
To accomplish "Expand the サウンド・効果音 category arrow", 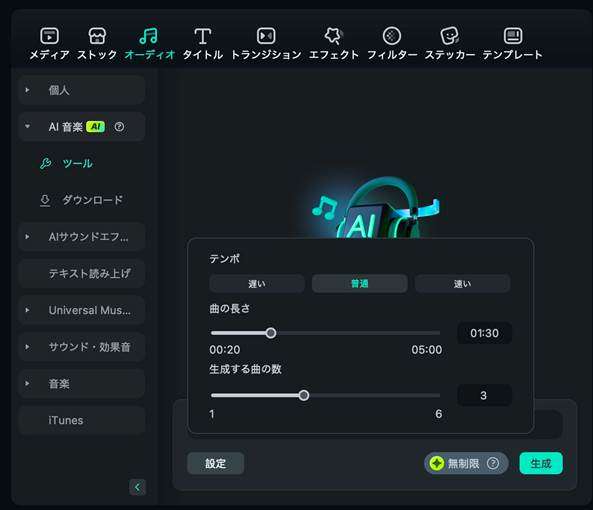I will pos(27,347).
